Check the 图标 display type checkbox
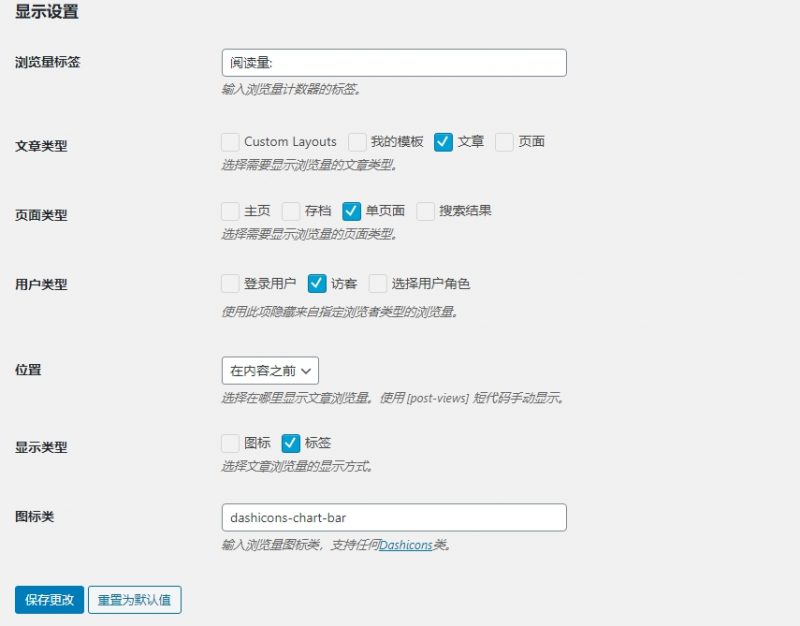The image size is (800, 626). click(230, 443)
